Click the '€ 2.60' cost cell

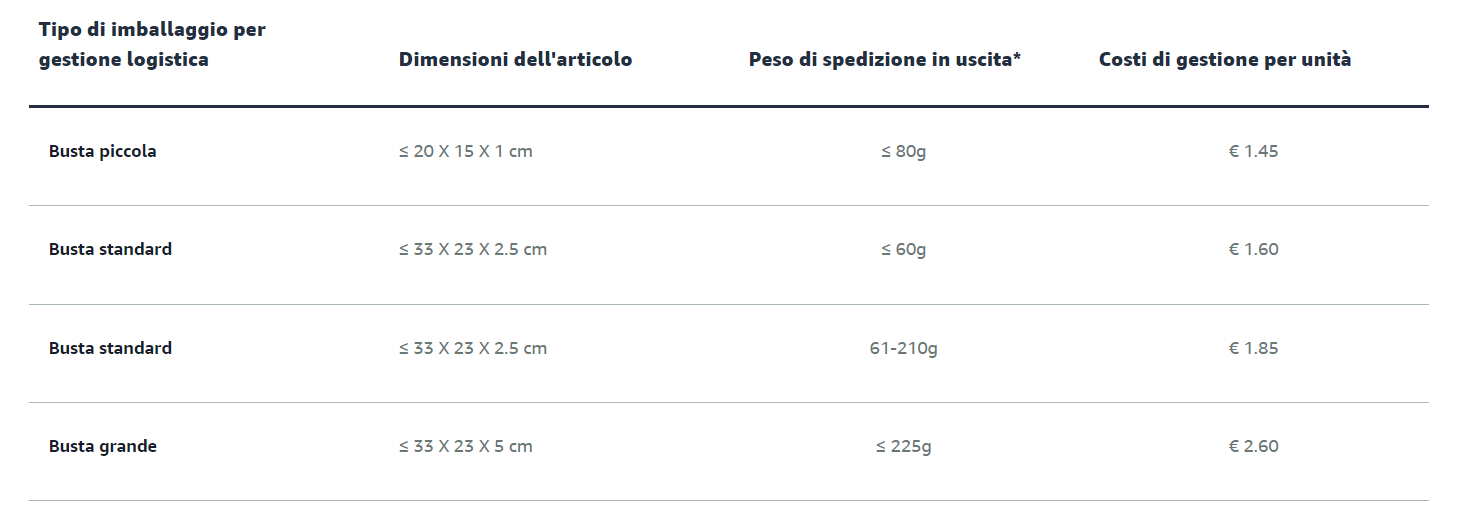pos(1253,447)
